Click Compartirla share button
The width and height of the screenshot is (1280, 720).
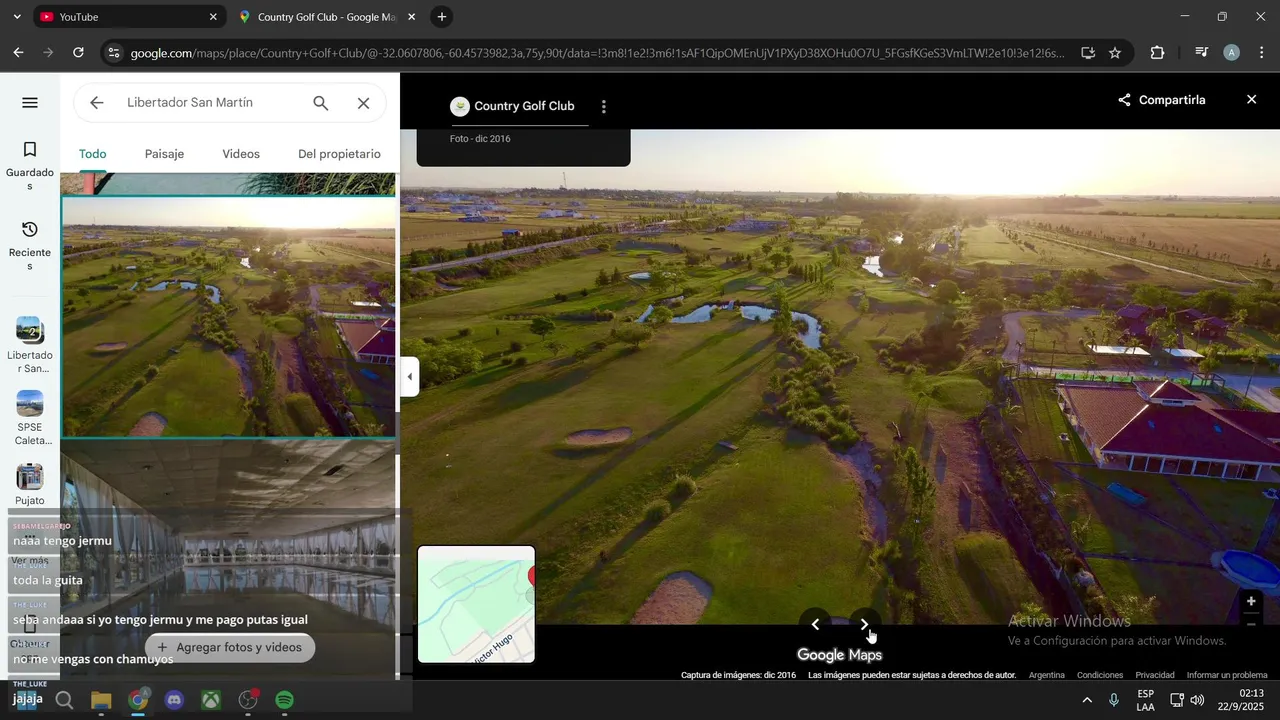(1161, 100)
